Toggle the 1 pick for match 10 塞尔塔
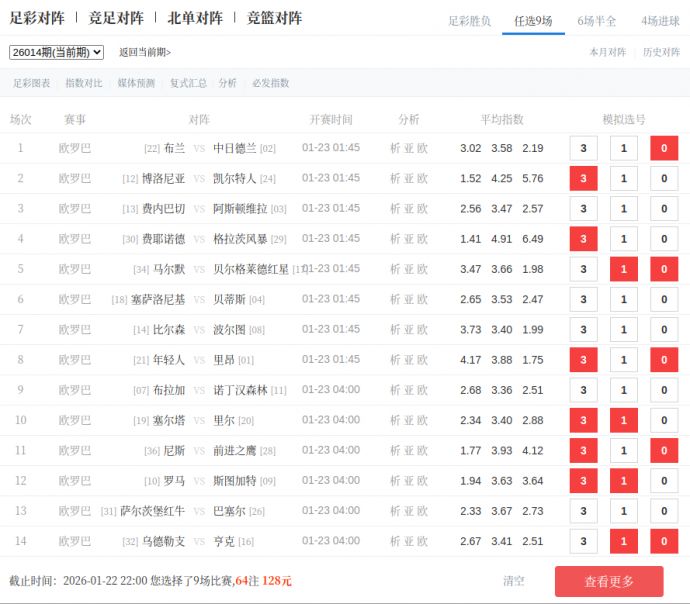This screenshot has height=604, width=690. click(x=623, y=420)
